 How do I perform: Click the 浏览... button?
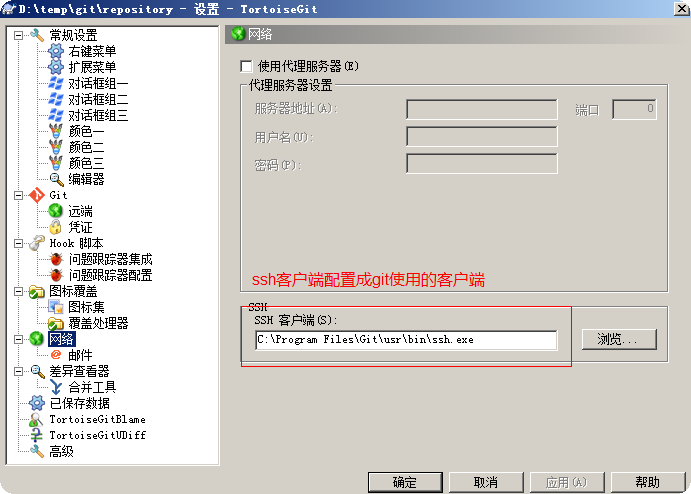click(619, 339)
